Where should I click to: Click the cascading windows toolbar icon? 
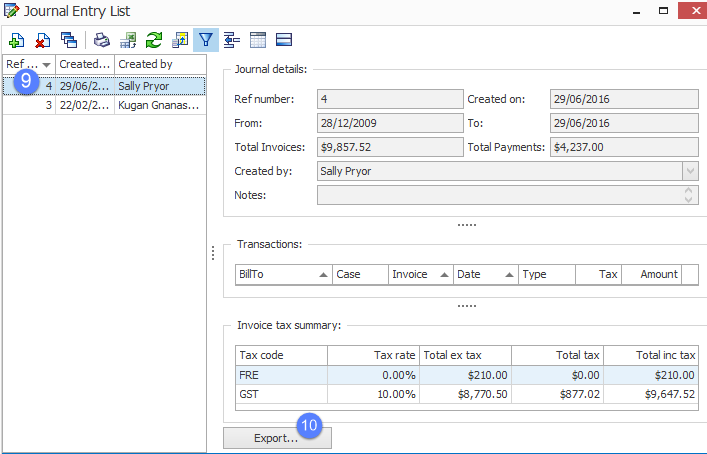(x=68, y=40)
